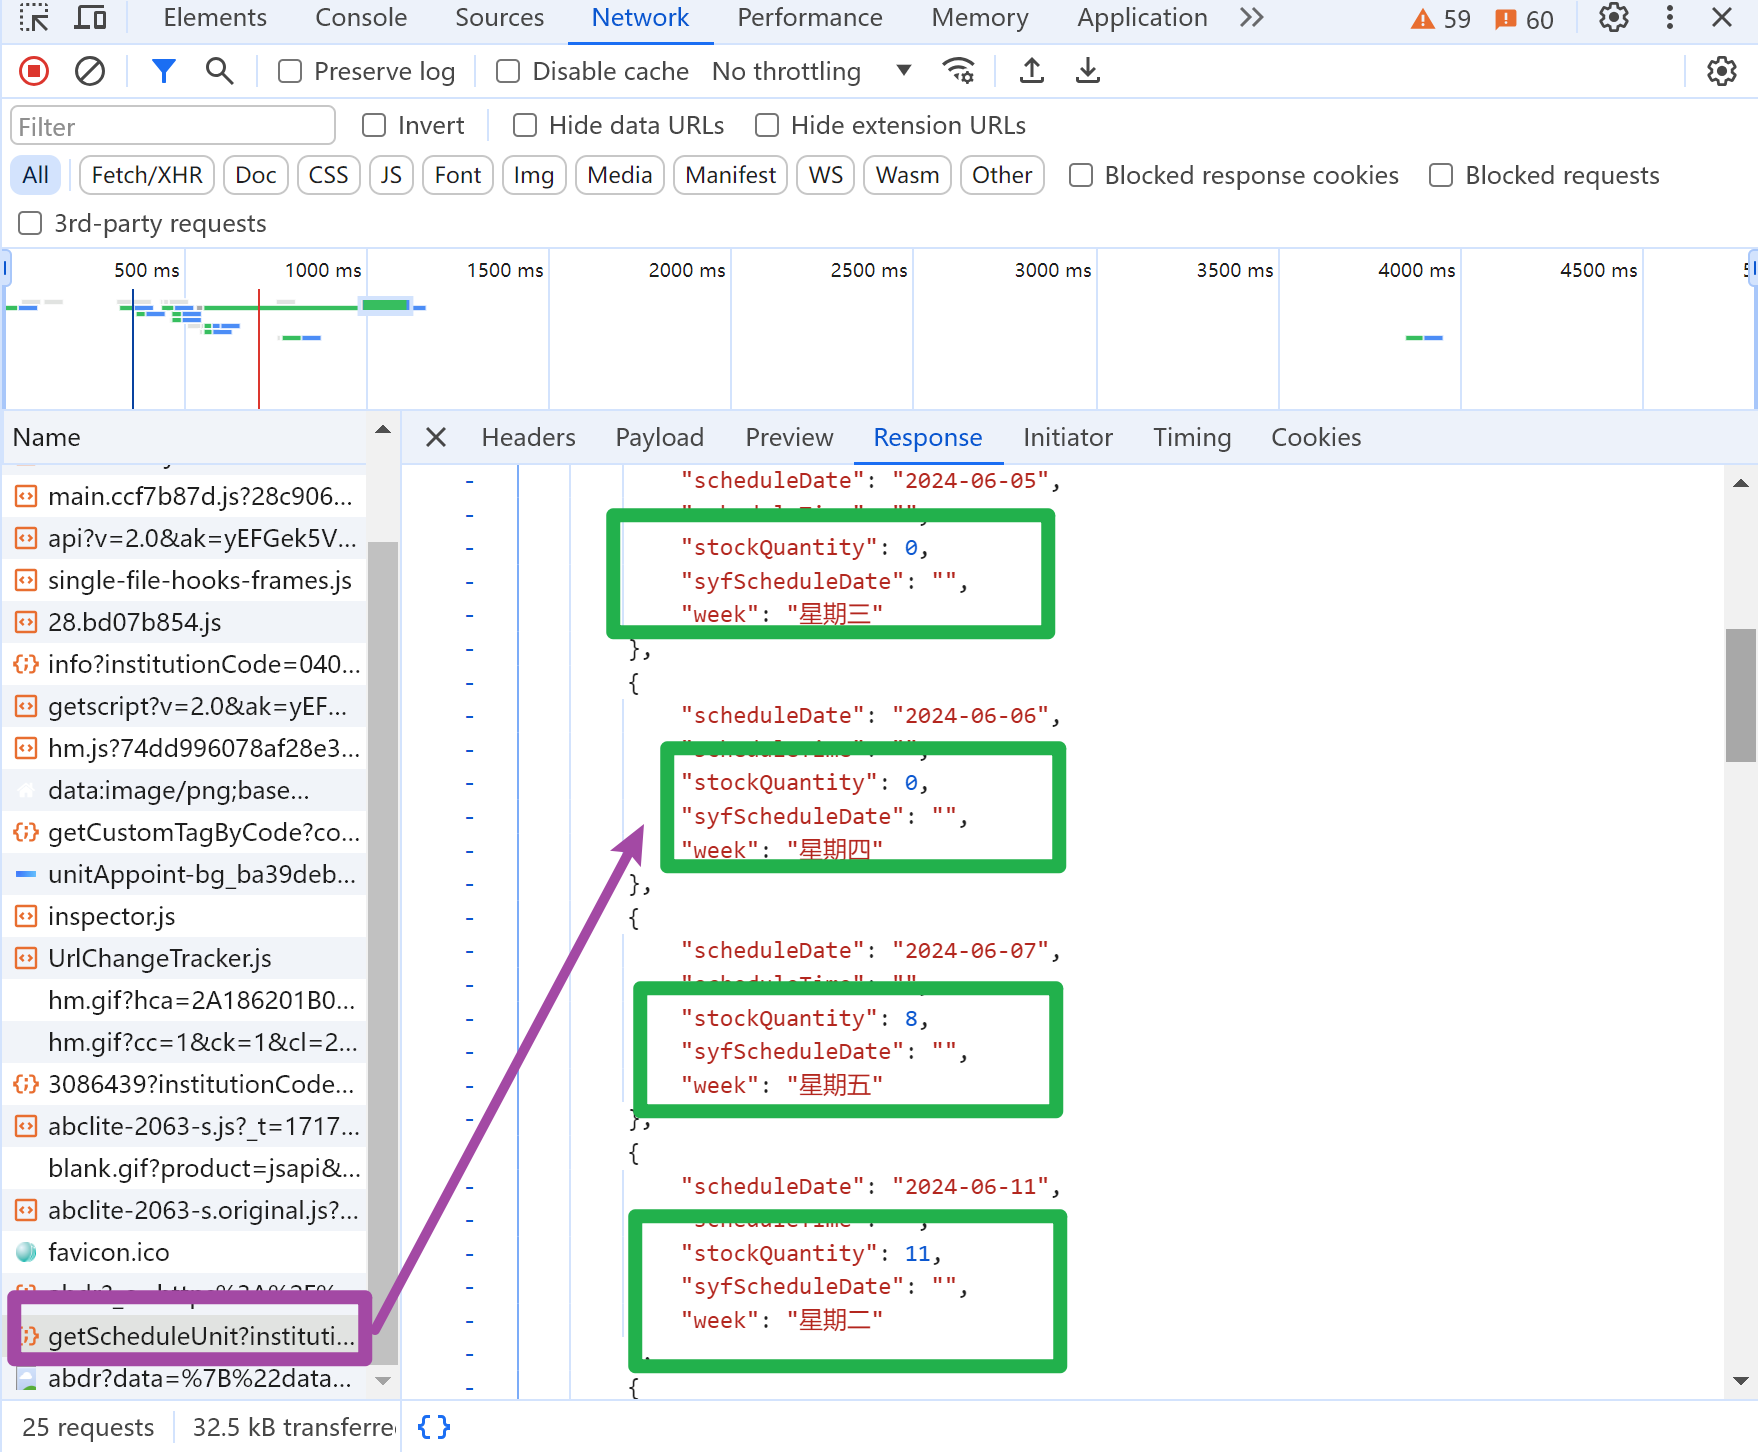The height and width of the screenshot is (1452, 1758).
Task: Filter by Fetch/XHR type
Action: pyautogui.click(x=147, y=175)
